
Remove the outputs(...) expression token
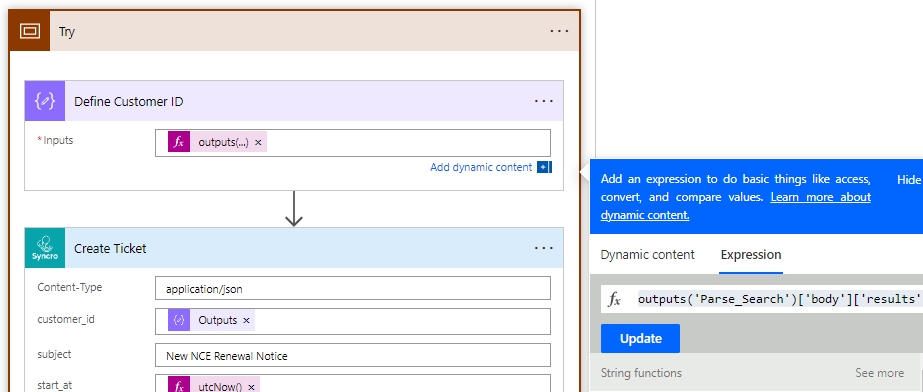click(x=258, y=142)
